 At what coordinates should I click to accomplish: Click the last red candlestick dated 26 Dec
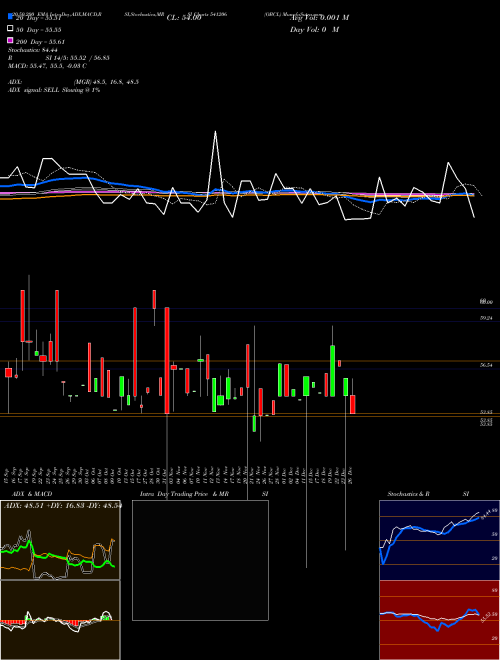pos(353,405)
